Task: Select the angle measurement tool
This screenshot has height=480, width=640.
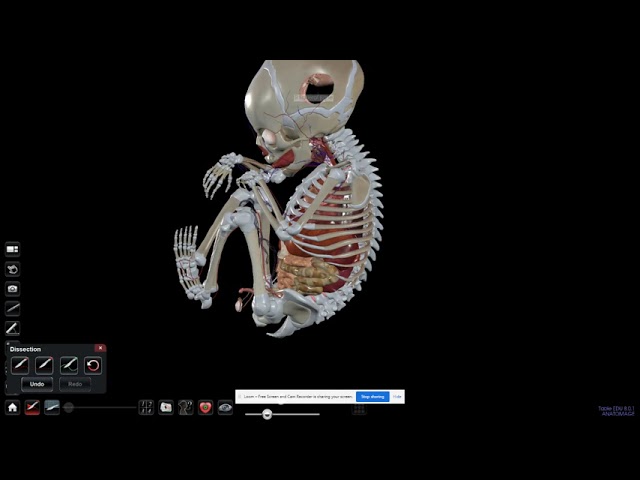Action: (x=12, y=328)
